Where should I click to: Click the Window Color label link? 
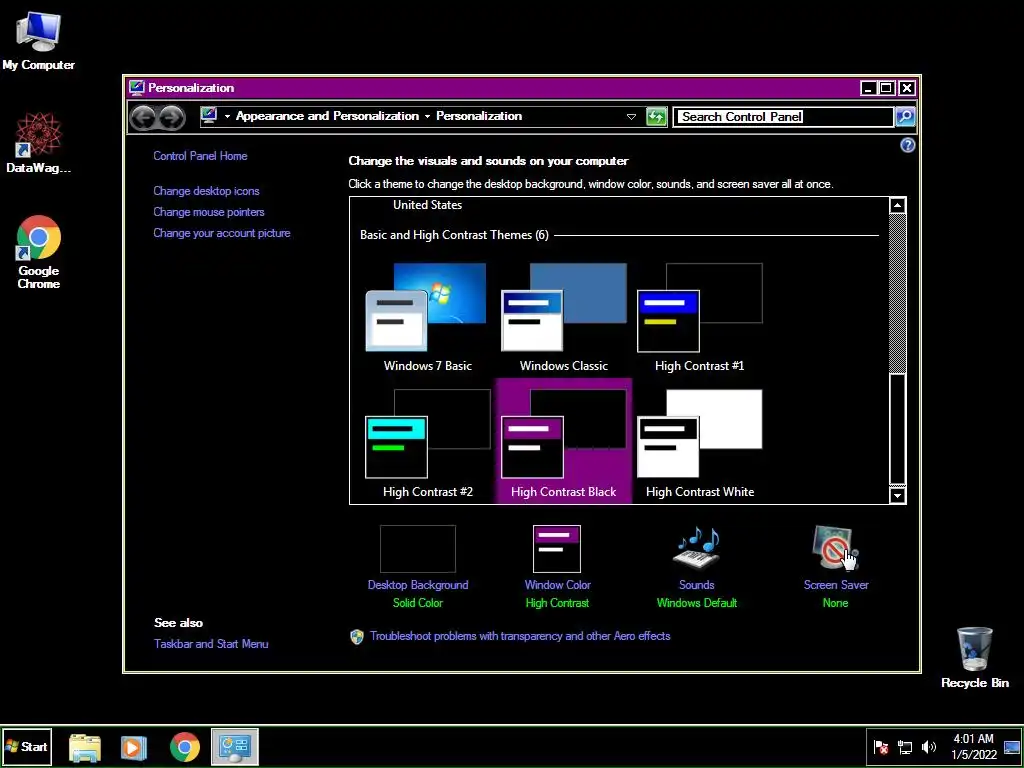pyautogui.click(x=557, y=584)
